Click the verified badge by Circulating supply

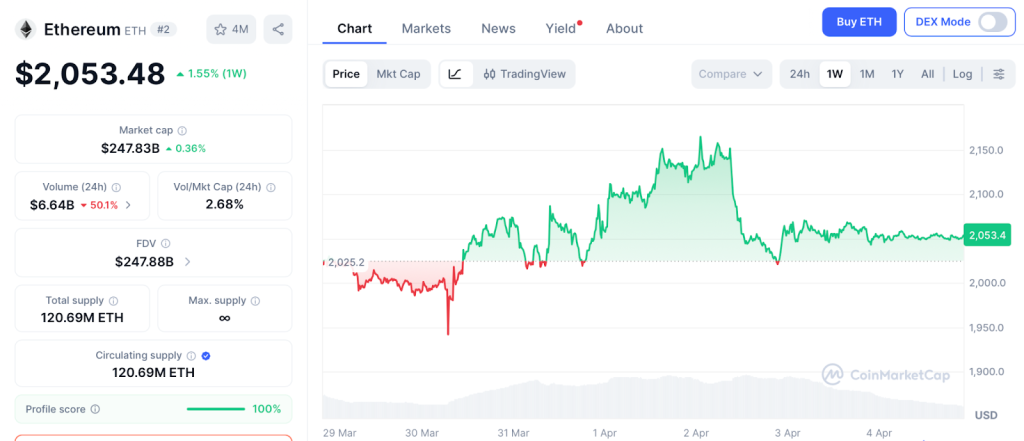pos(206,355)
